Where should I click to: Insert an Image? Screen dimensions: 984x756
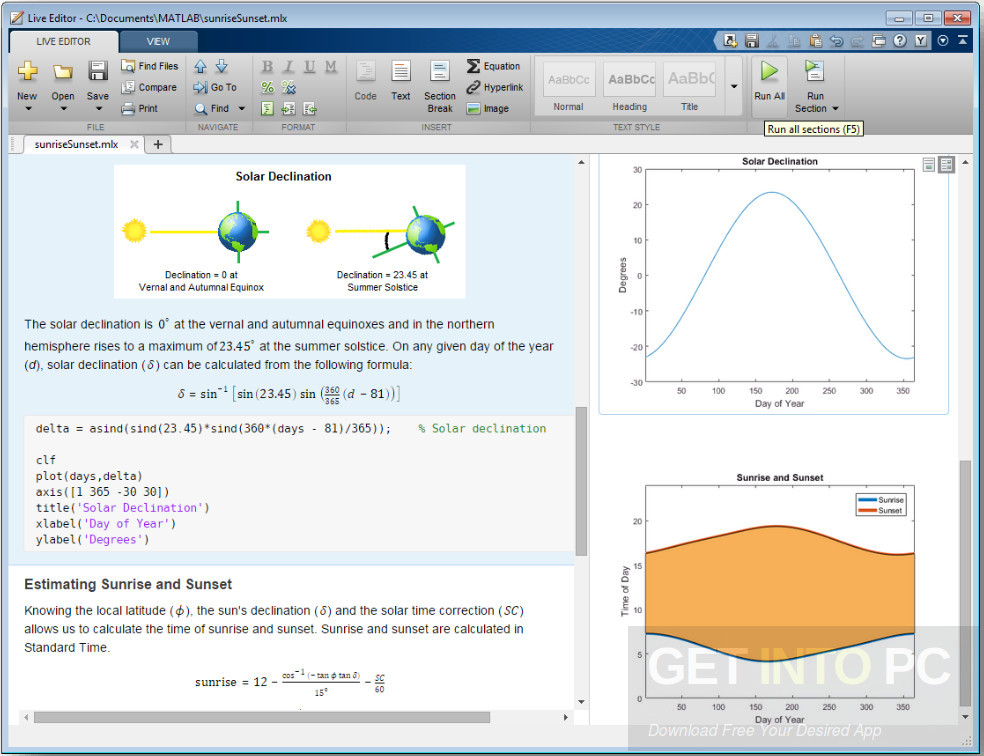coord(488,109)
